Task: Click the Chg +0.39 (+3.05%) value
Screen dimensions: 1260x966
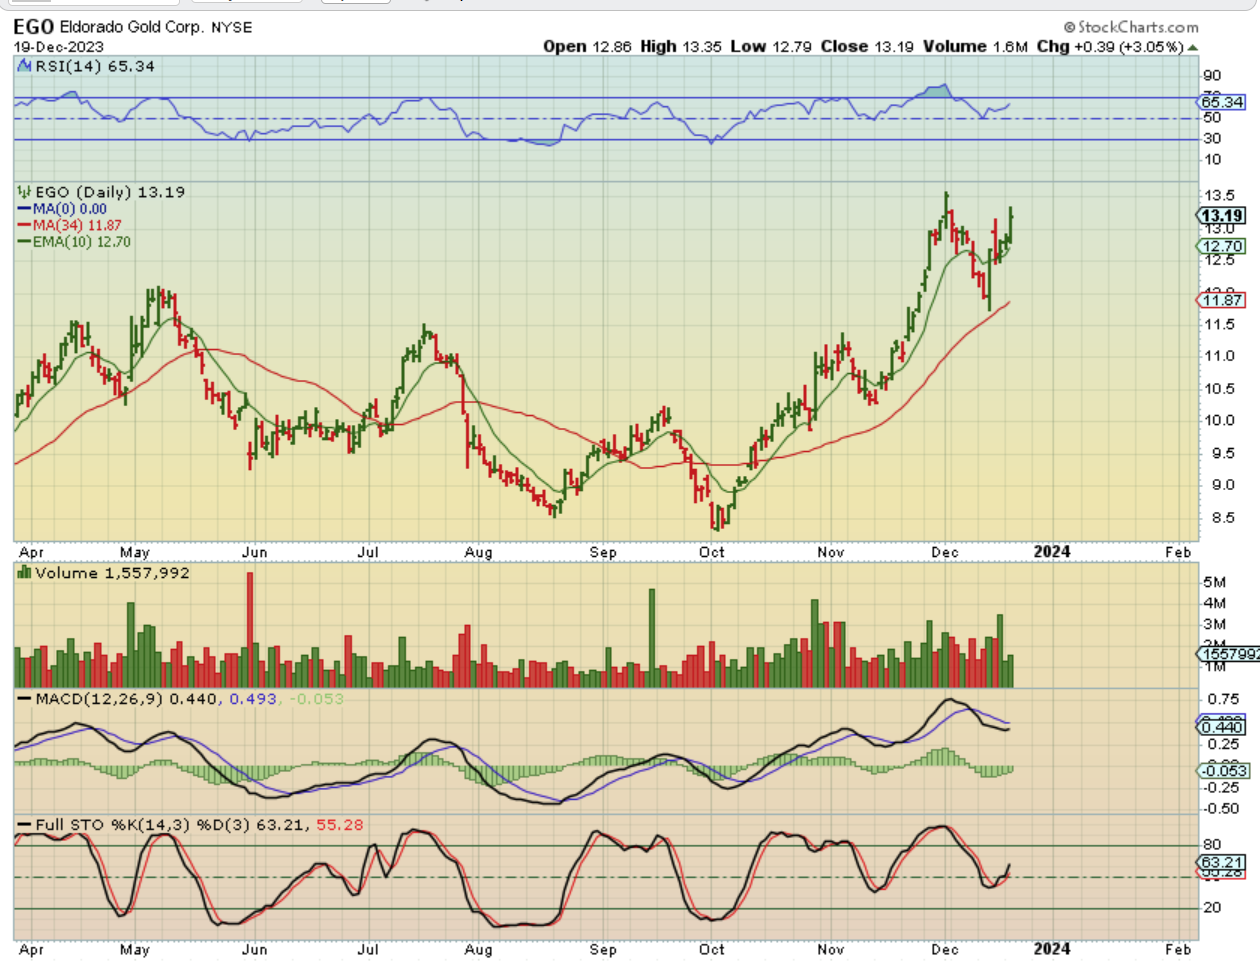Action: (x=1110, y=46)
